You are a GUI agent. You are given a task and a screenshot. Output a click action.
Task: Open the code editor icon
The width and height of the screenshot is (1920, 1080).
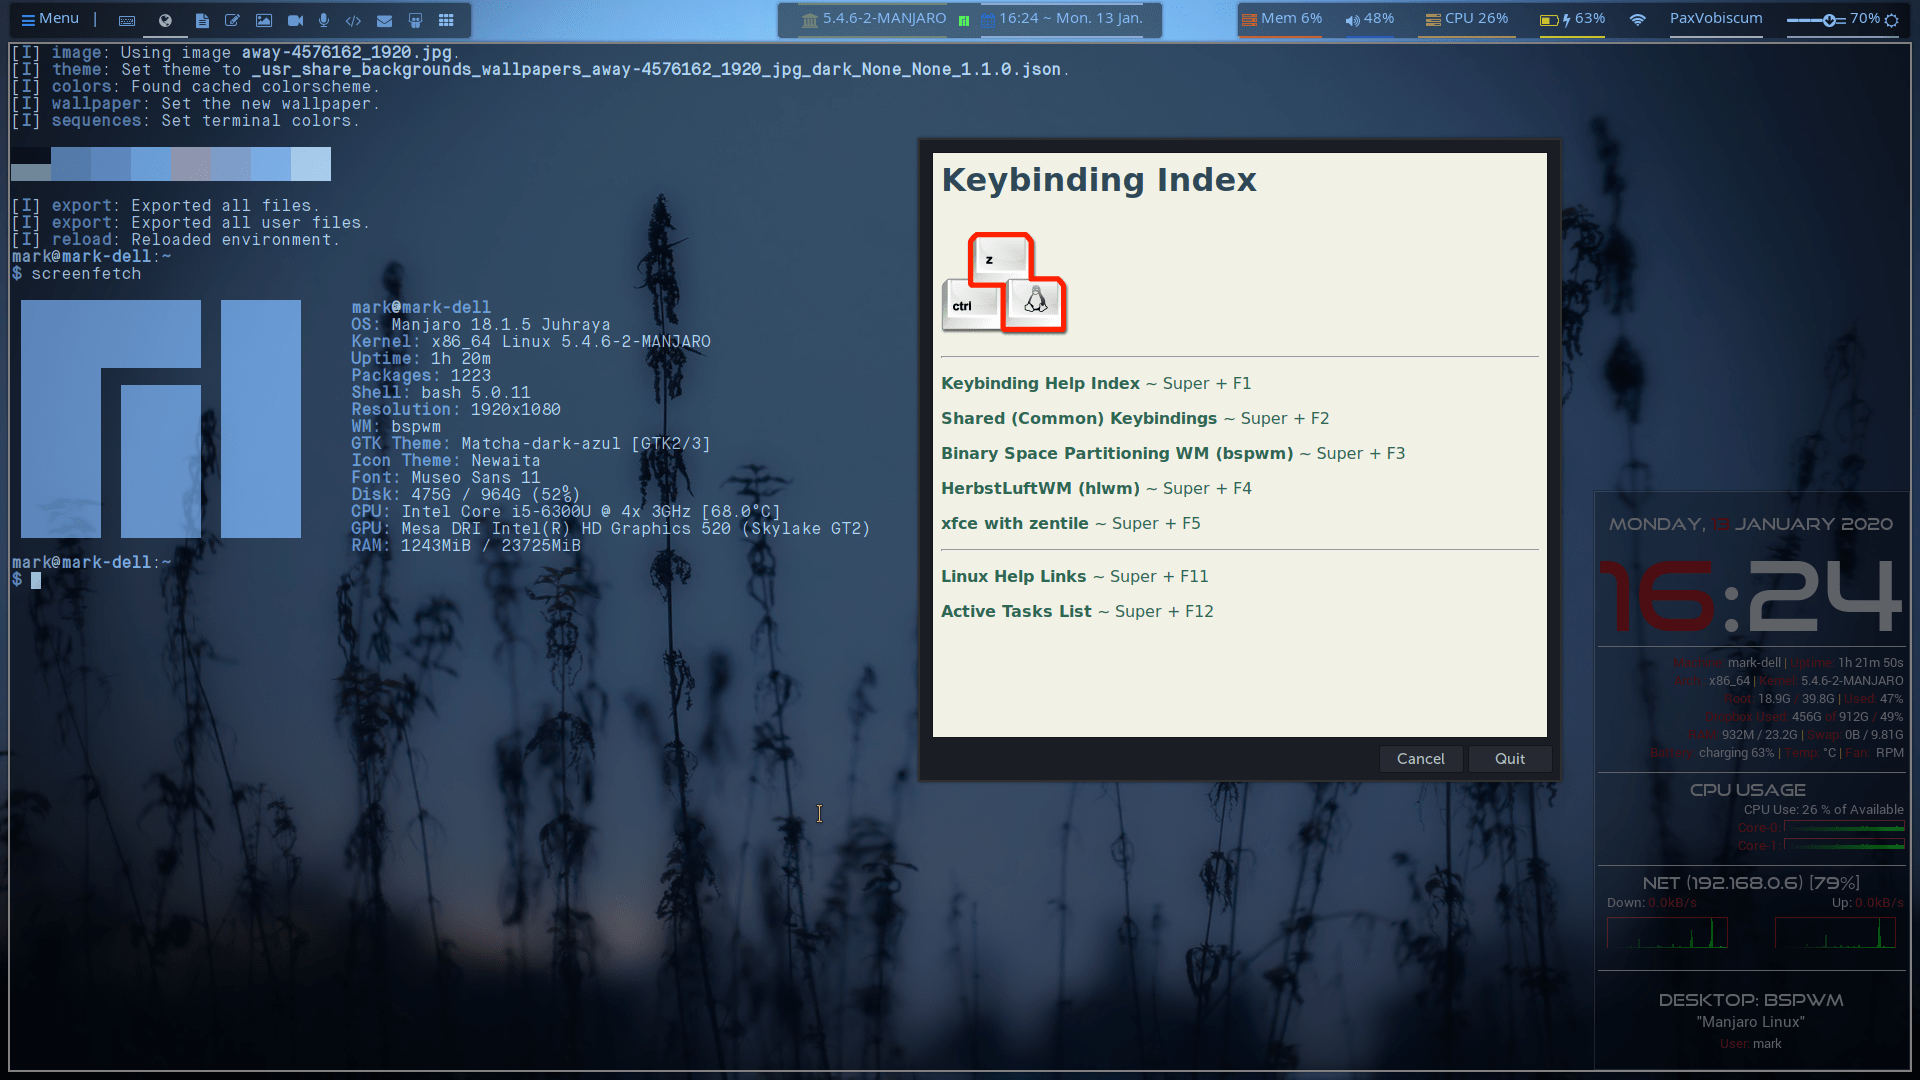352,20
